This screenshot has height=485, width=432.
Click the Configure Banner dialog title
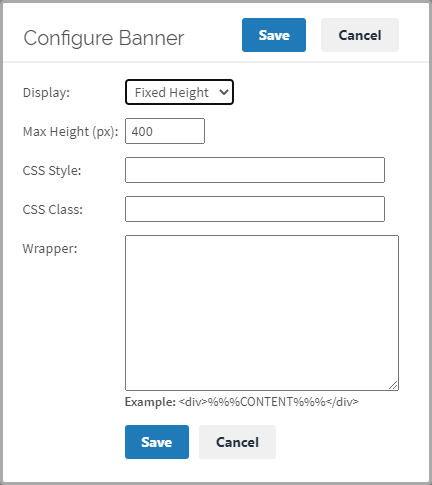coord(104,38)
